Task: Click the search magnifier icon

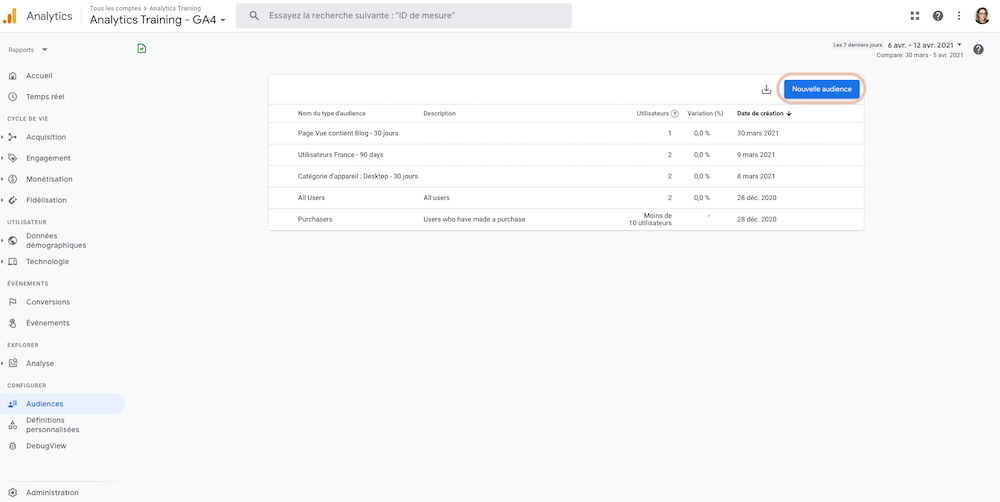Action: (254, 16)
